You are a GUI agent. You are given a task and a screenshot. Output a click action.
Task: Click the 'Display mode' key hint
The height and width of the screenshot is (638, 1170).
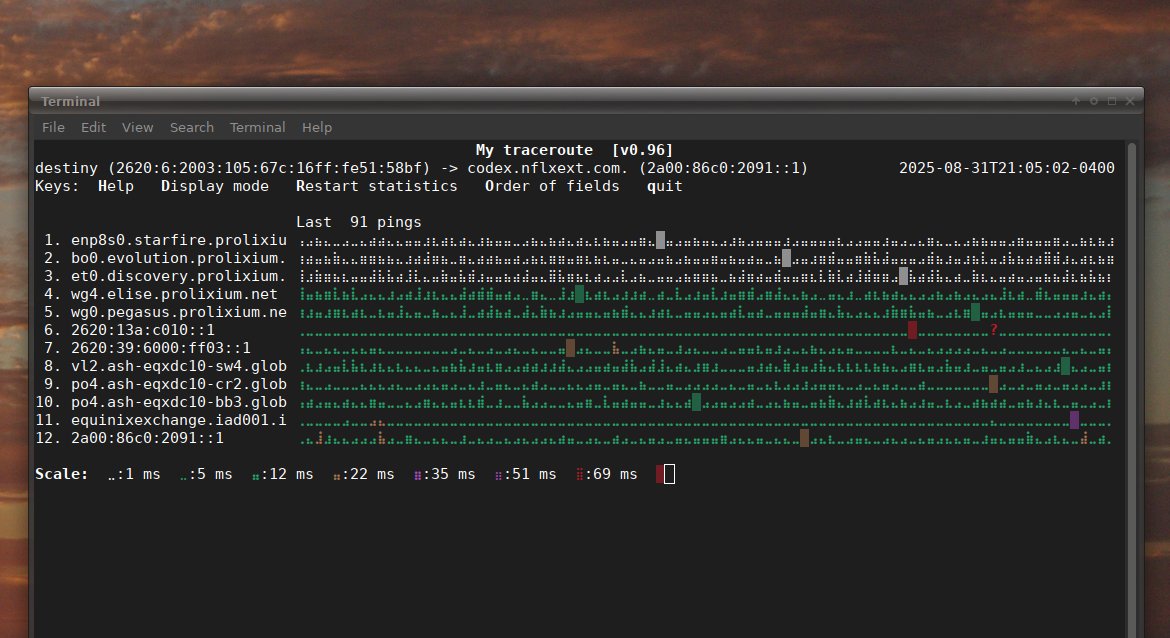click(x=215, y=186)
